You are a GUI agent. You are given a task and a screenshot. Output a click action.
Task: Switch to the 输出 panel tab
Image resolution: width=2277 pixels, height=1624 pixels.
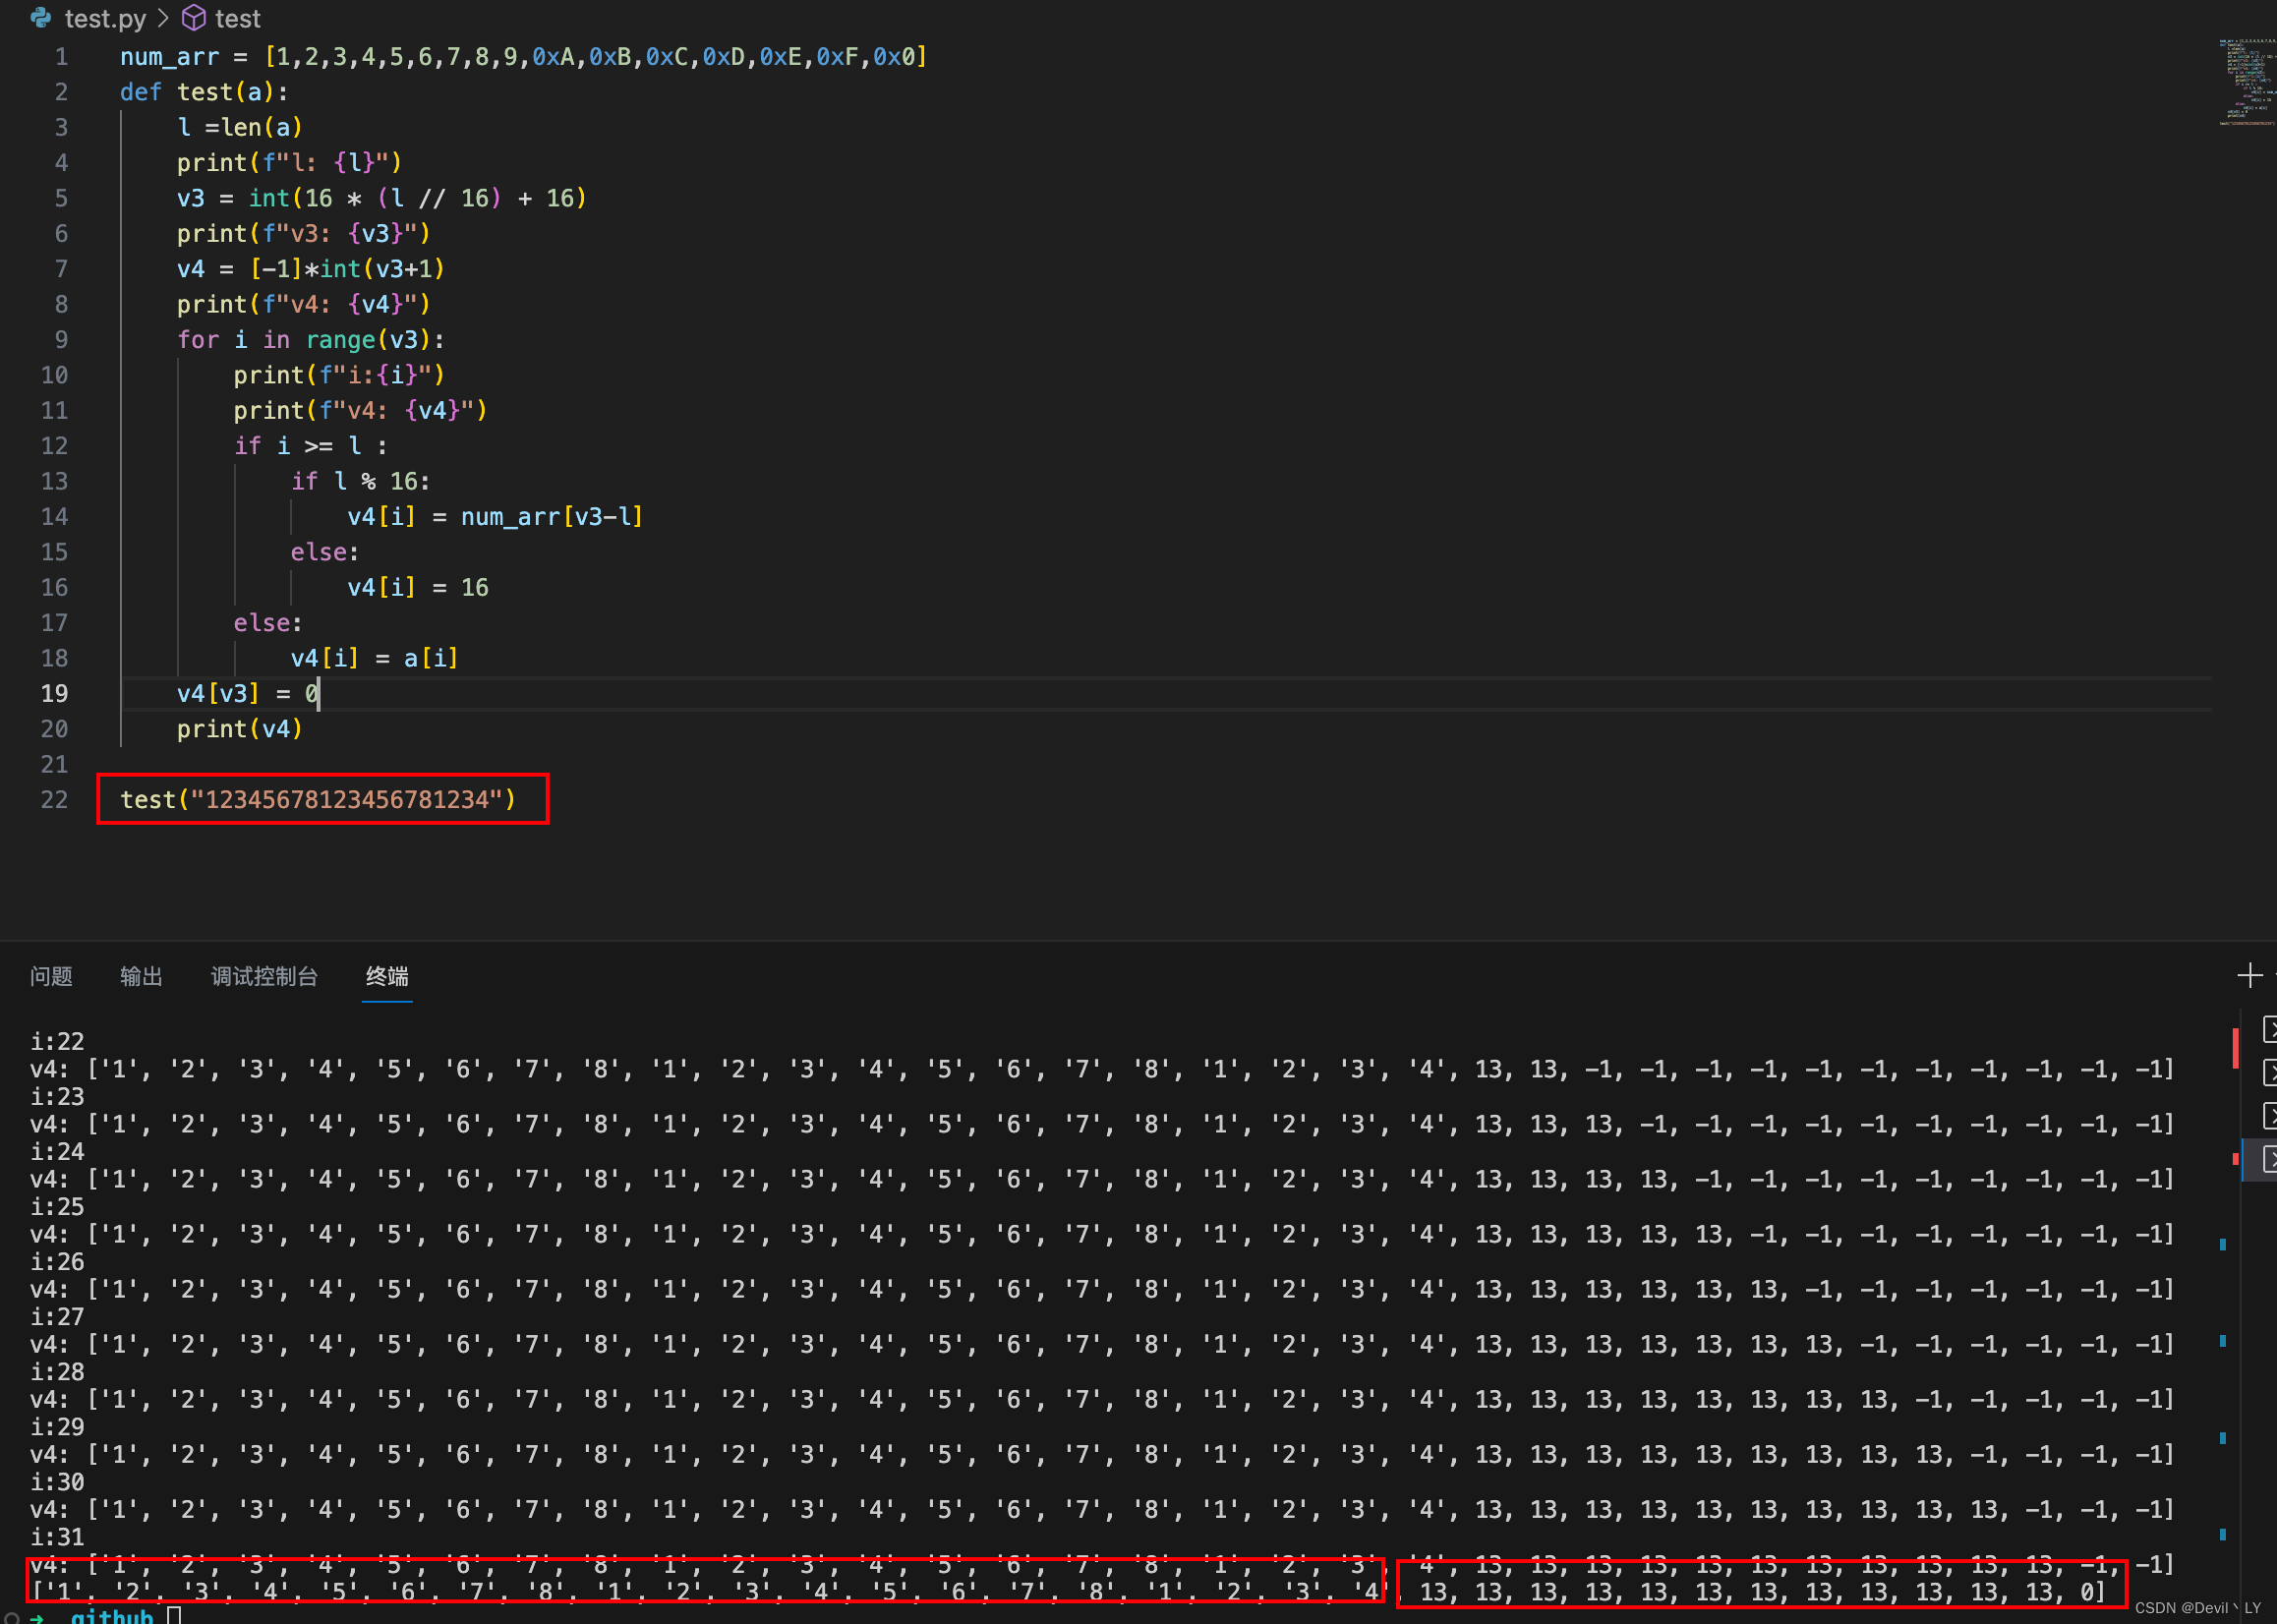[141, 976]
